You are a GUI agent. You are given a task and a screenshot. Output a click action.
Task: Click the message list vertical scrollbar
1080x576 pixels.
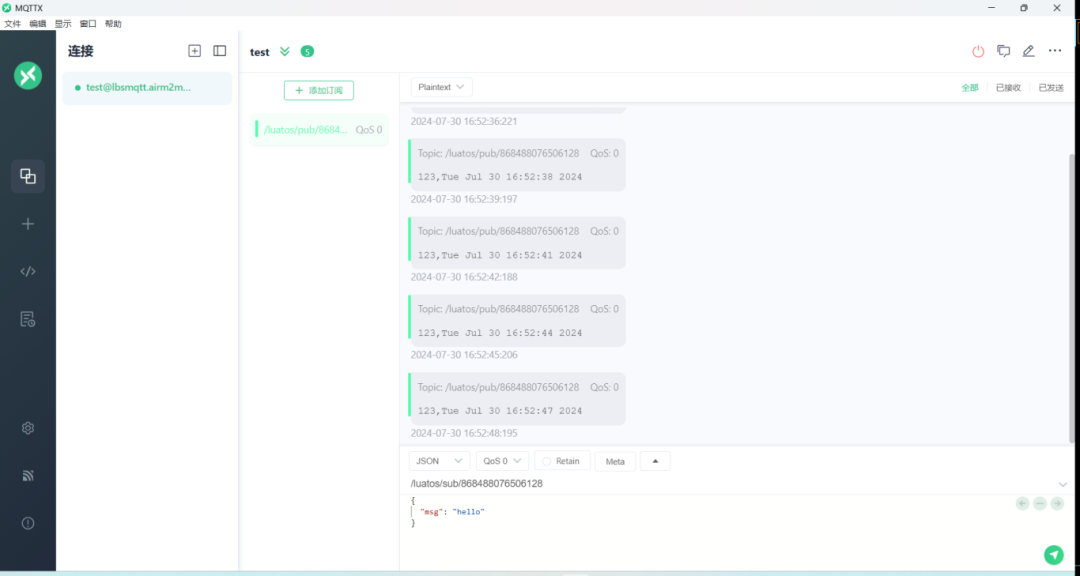[1072, 296]
